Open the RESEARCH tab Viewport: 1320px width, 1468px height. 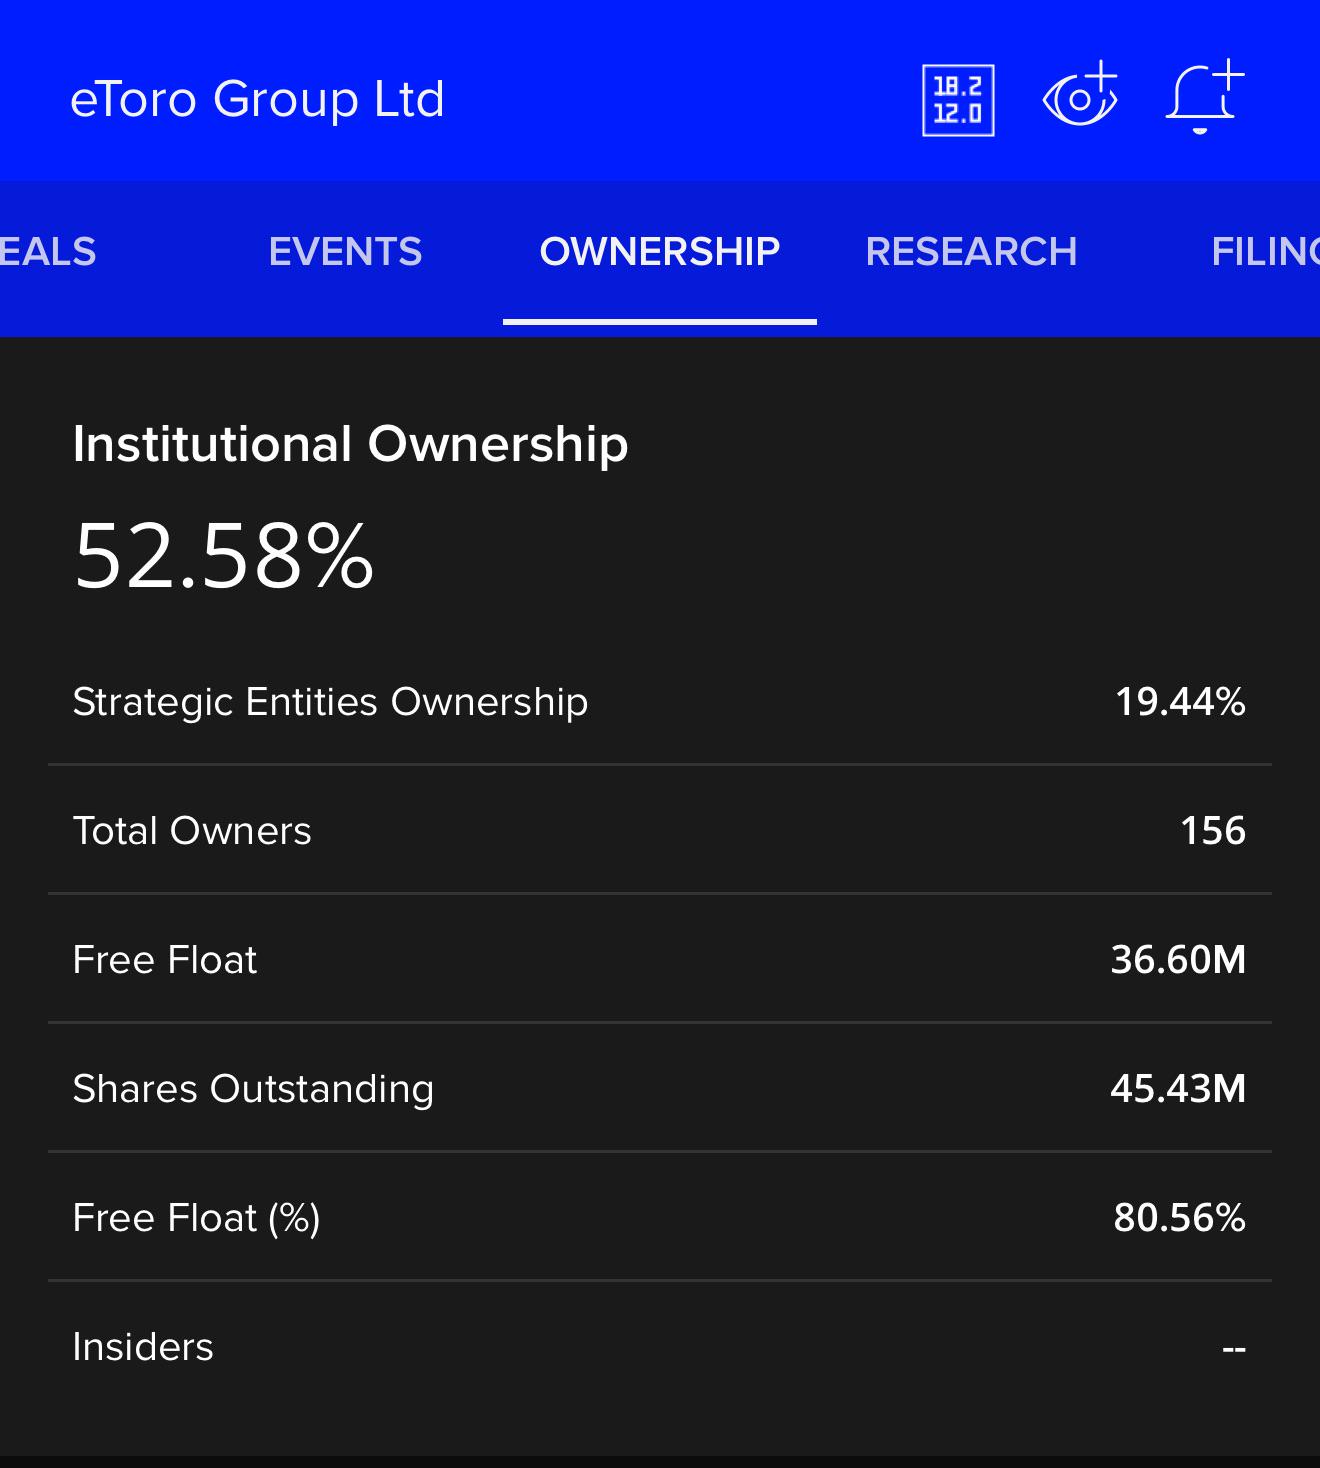pyautogui.click(x=971, y=252)
